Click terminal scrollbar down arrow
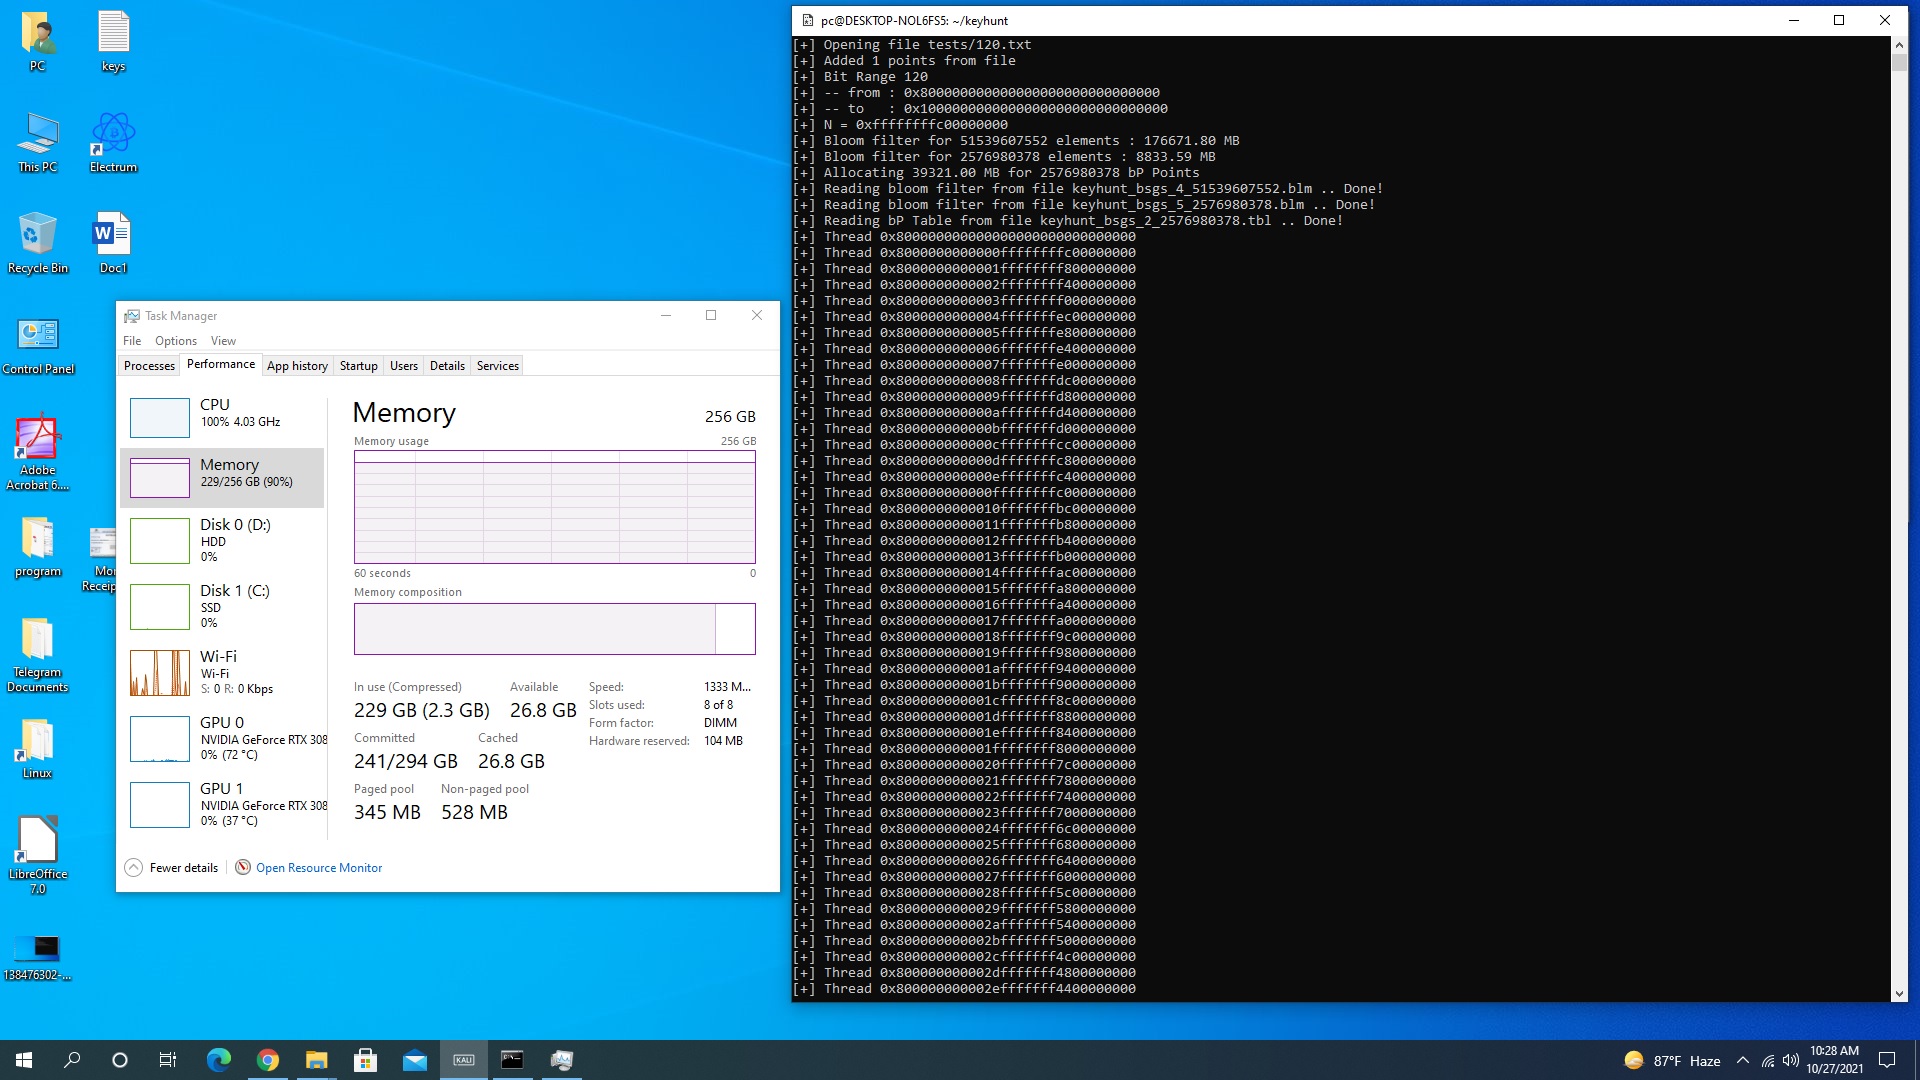Viewport: 1920px width, 1080px height. [1899, 994]
